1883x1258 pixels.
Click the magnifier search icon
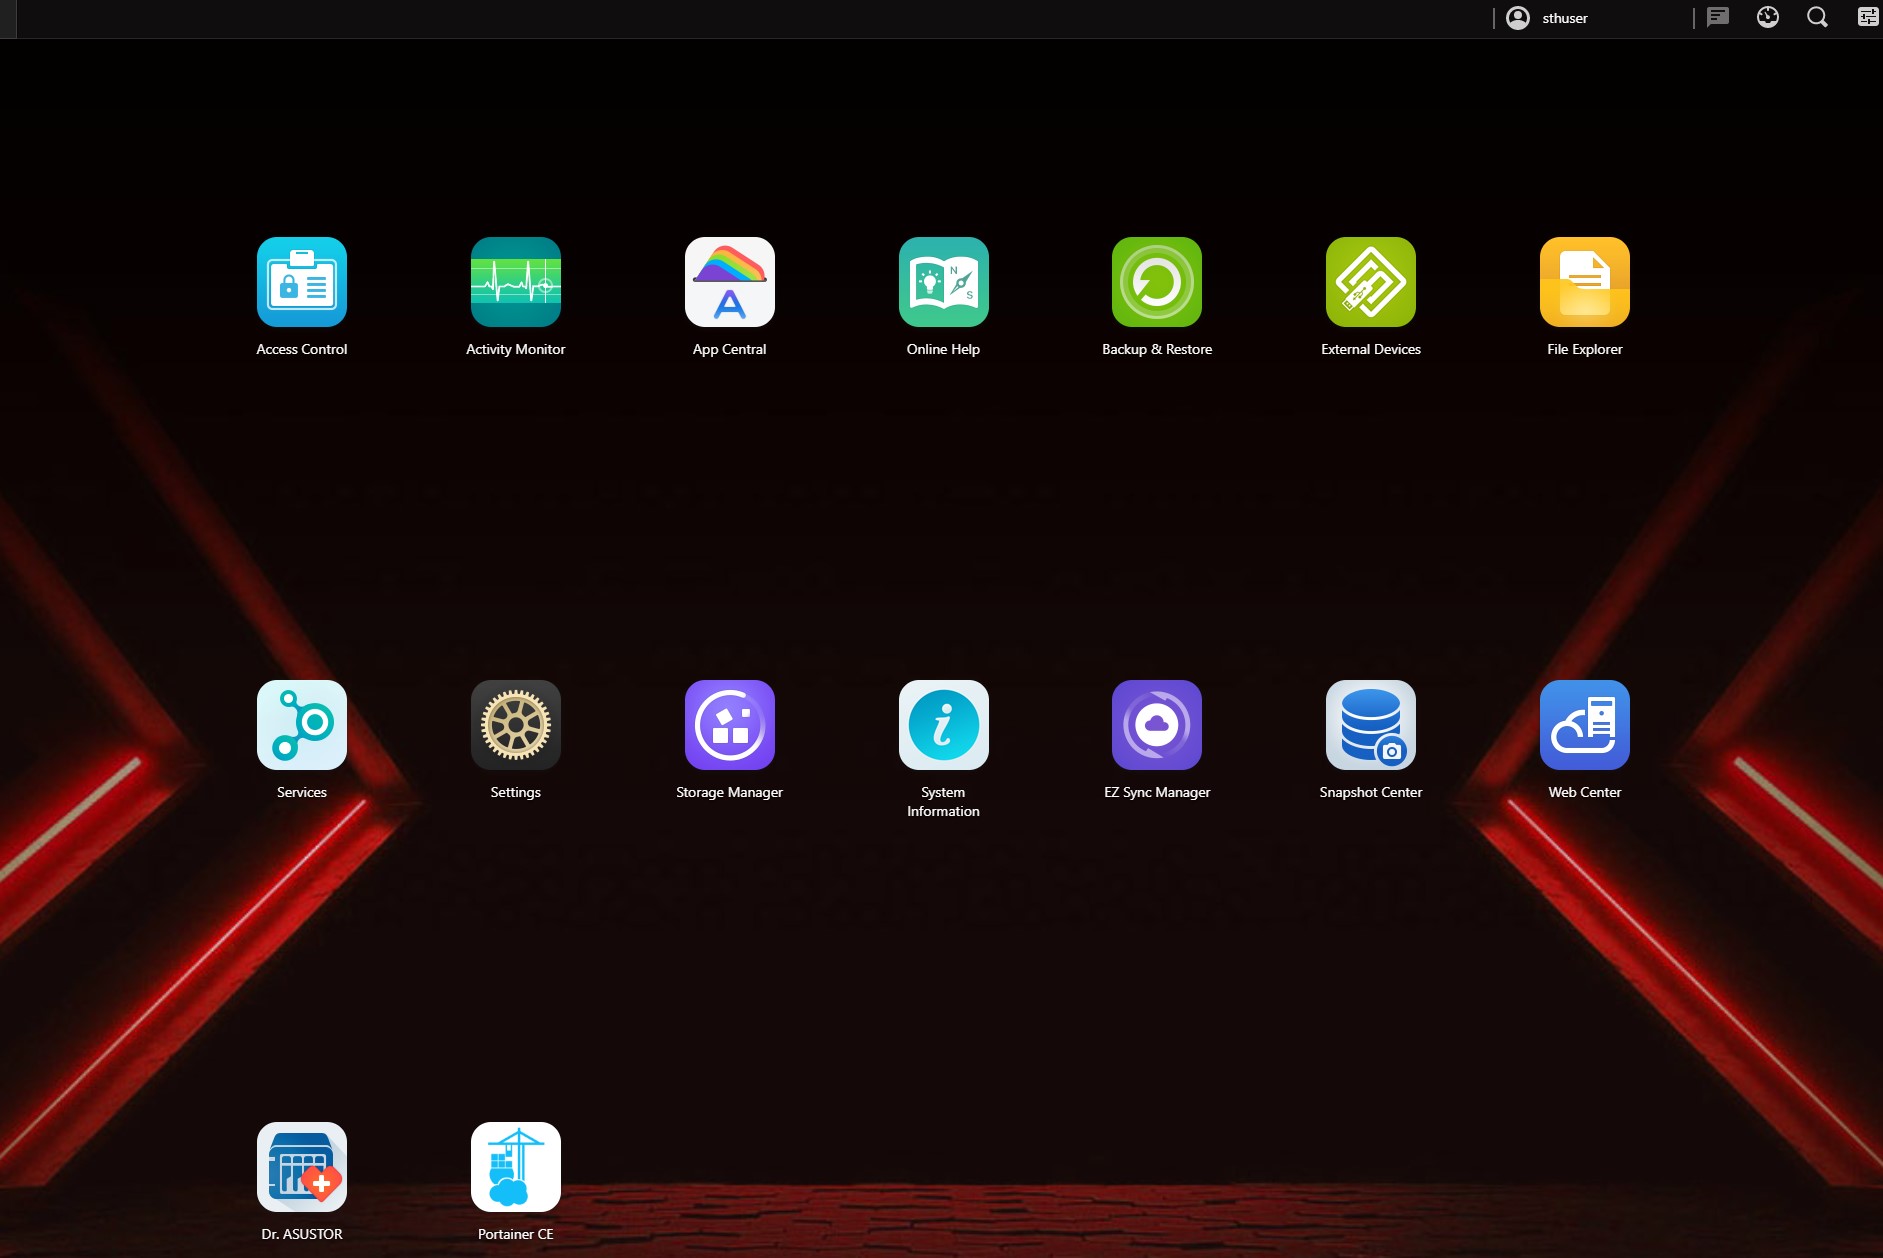pyautogui.click(x=1818, y=18)
